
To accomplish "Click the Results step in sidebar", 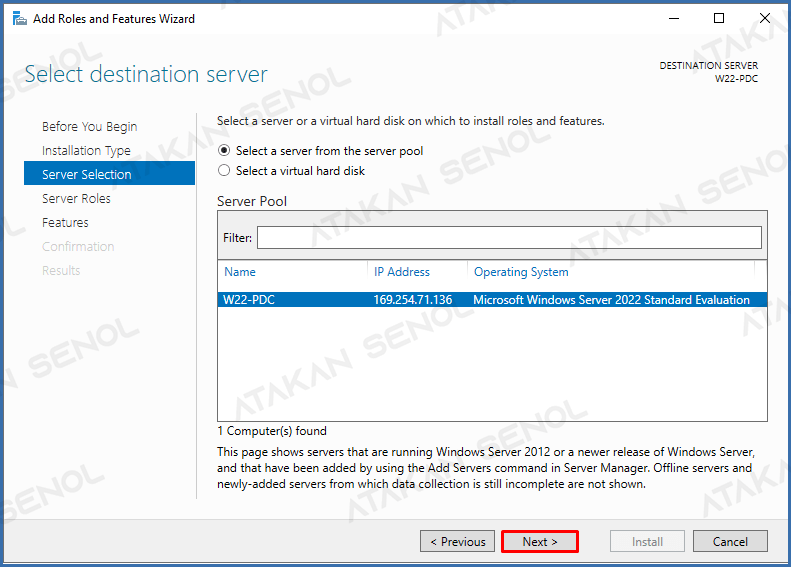I will [61, 270].
